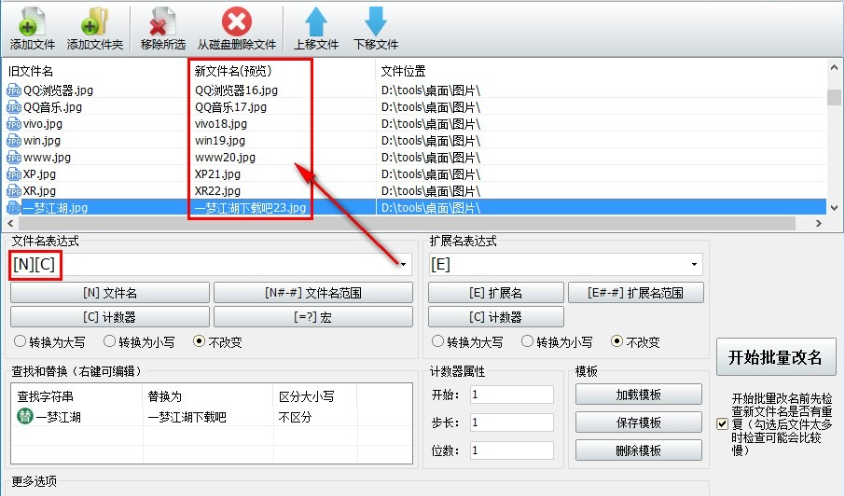Screen dimensions: 844x496
Task: Click the [=?] 宏 button
Action: tap(313, 317)
